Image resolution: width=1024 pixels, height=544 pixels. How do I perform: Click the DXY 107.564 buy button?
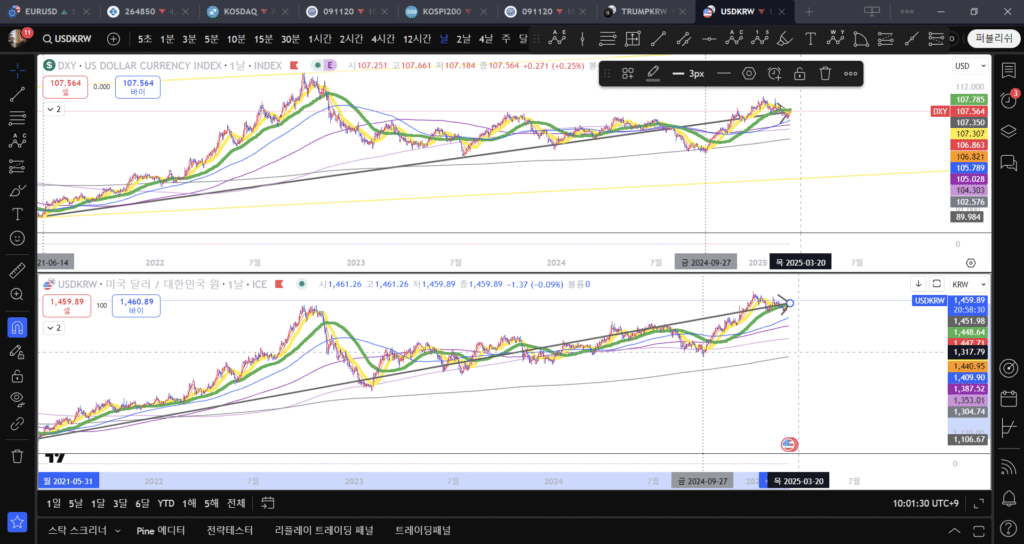138,87
